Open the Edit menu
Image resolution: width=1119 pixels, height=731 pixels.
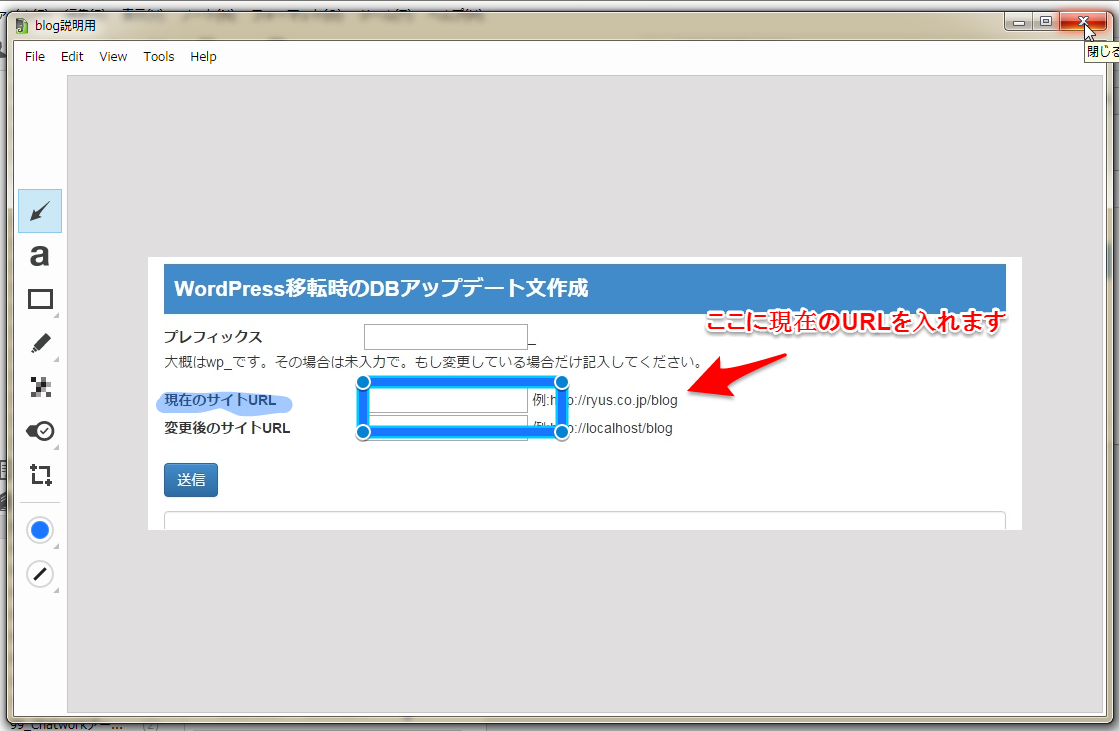[72, 57]
